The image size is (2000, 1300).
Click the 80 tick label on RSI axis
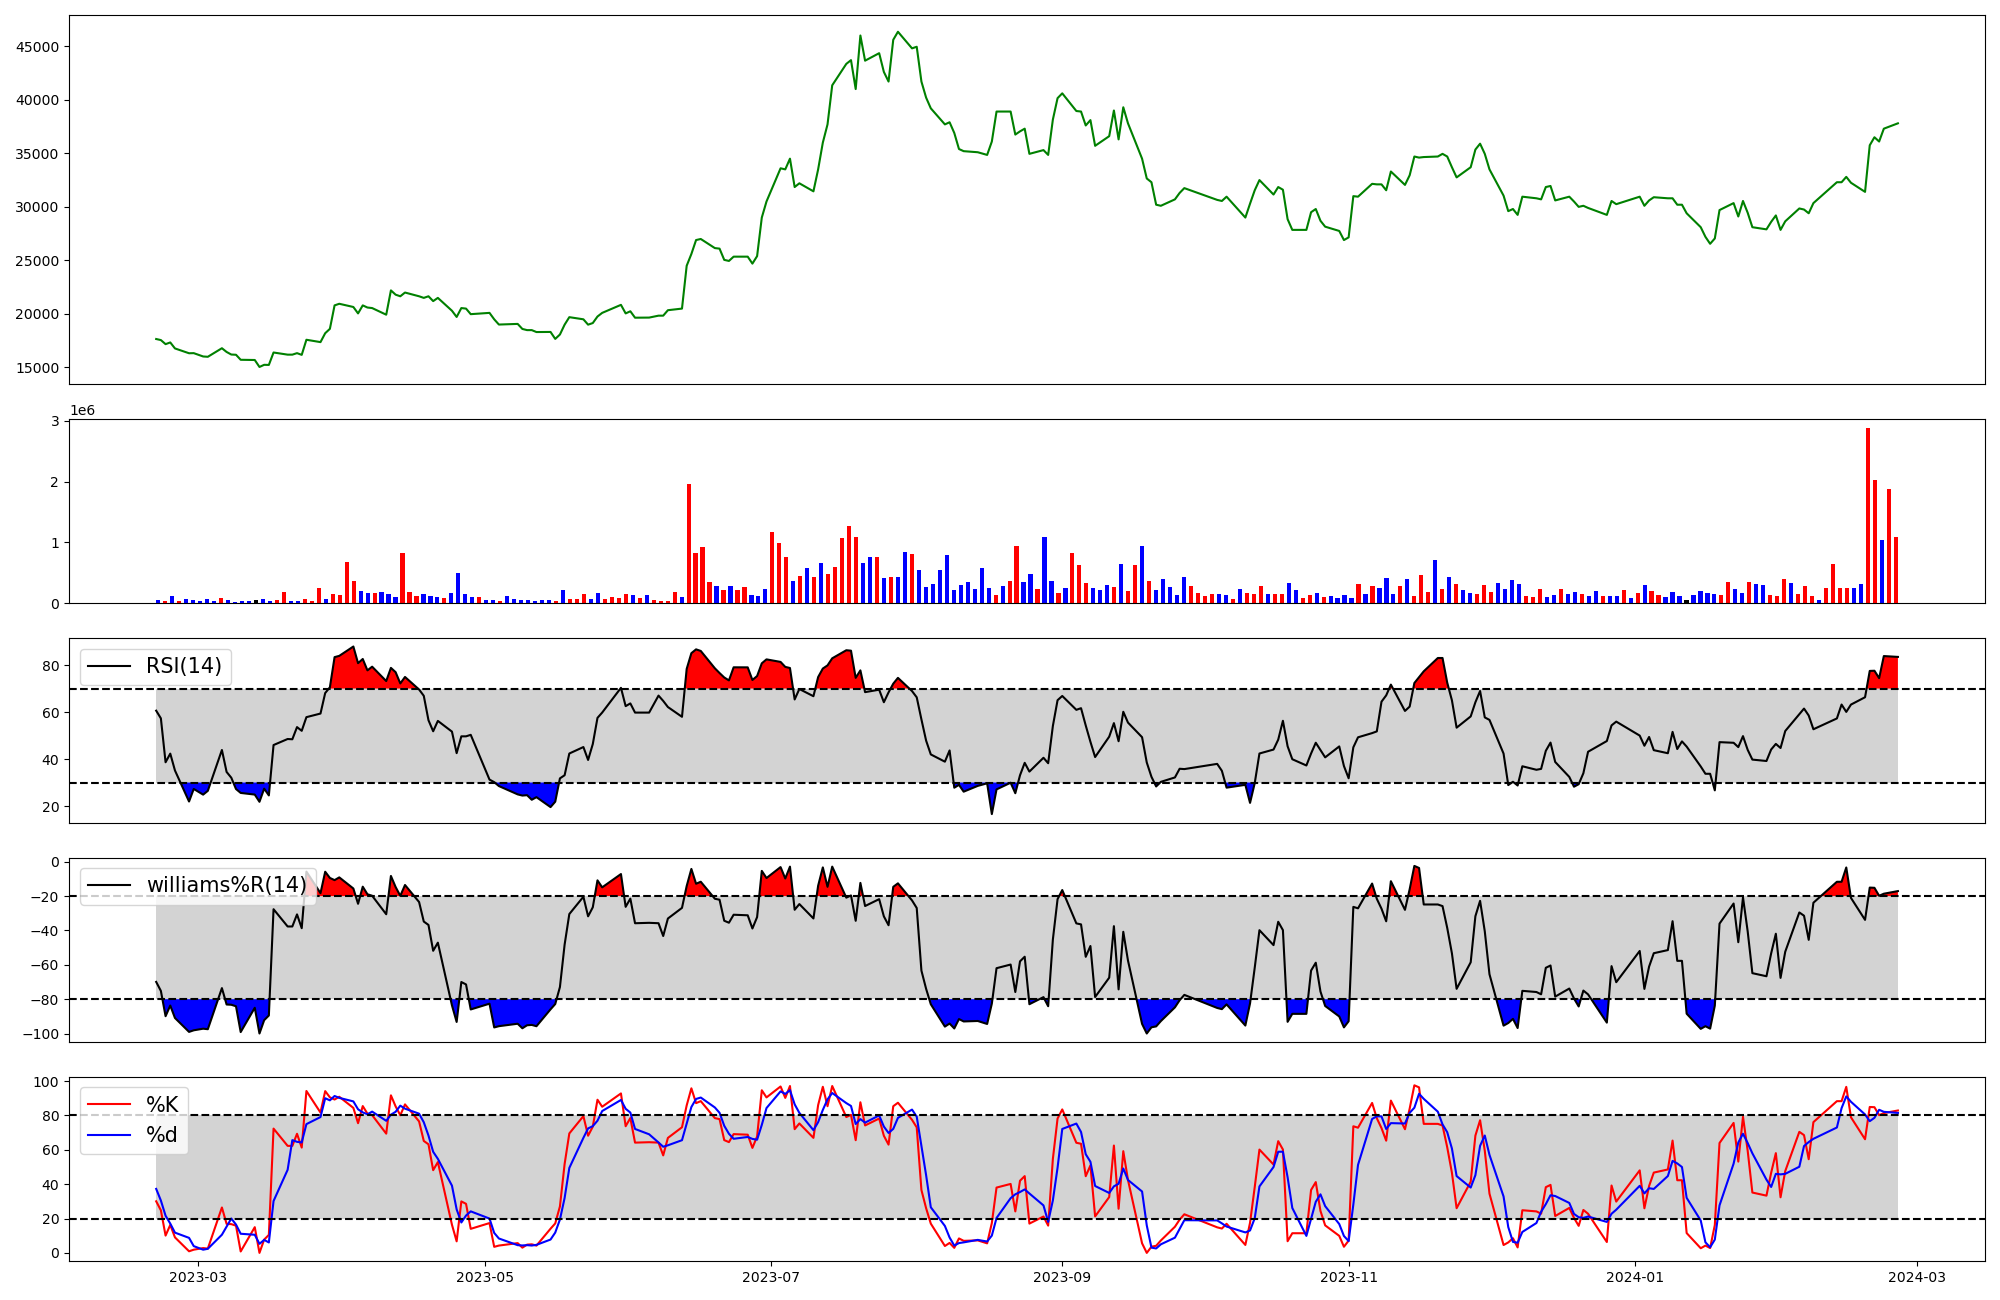point(50,666)
